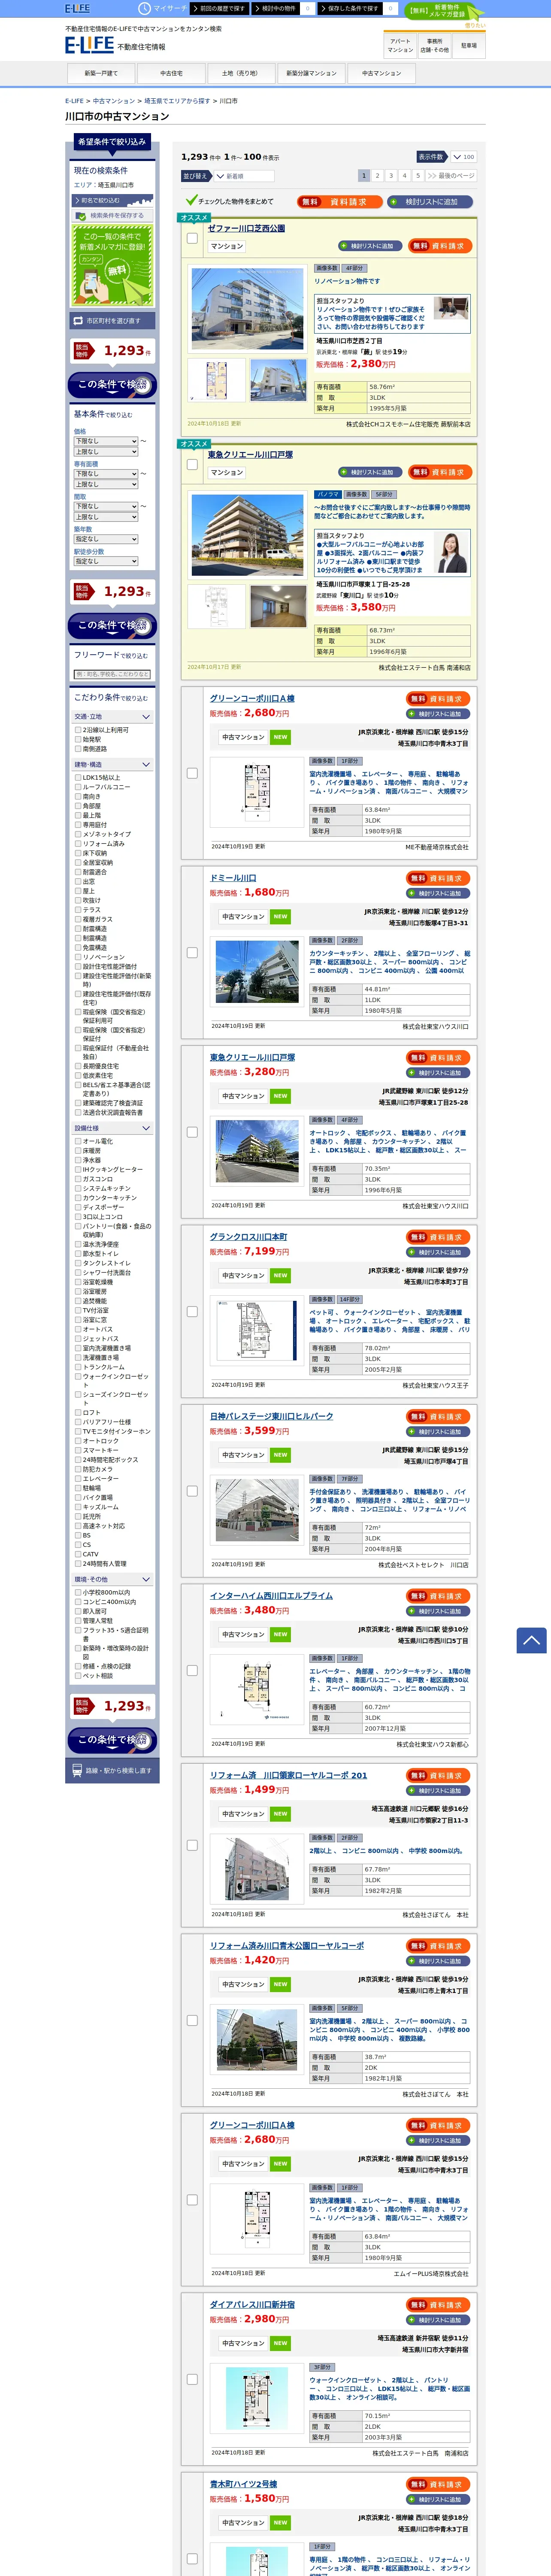
Task: Open アパート・マンション header tab
Action: 400,45
